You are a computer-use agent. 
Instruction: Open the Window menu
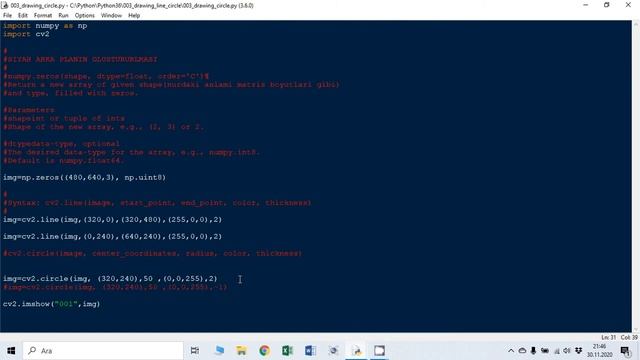[x=111, y=16]
